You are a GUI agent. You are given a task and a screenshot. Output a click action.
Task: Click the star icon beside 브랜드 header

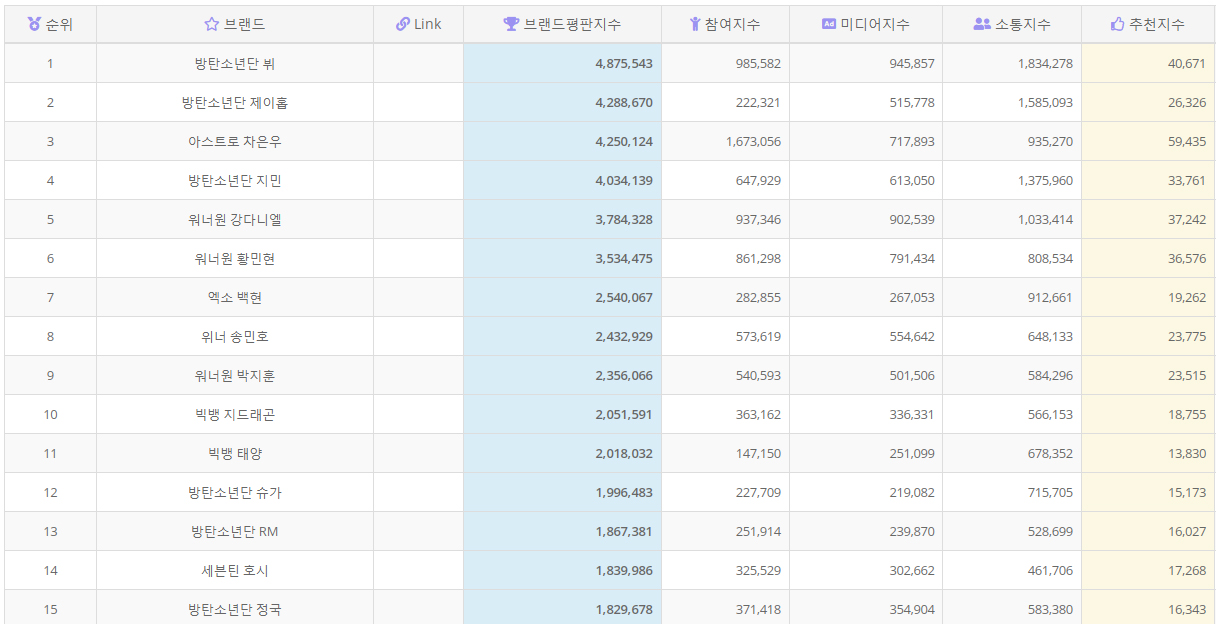(211, 24)
